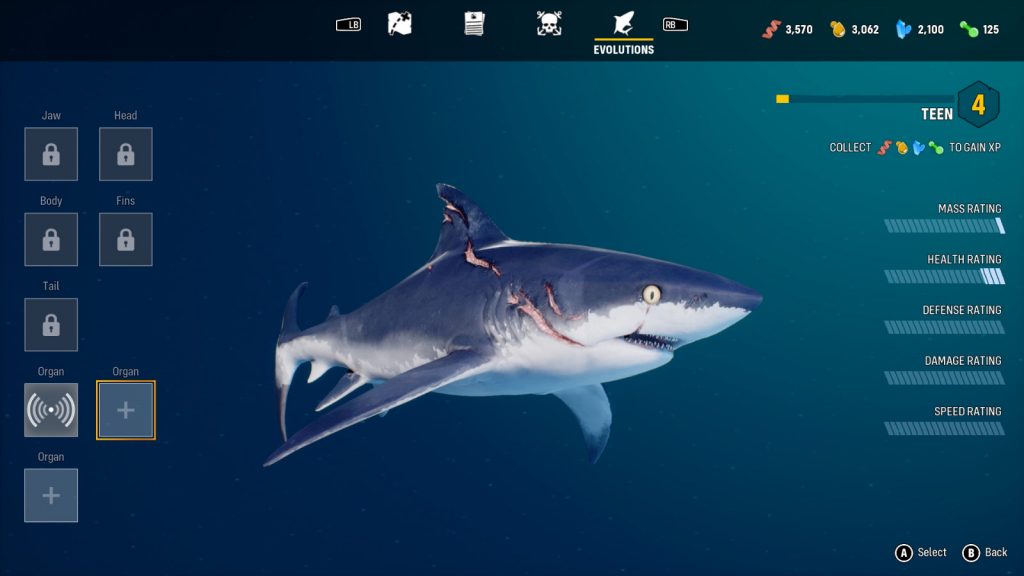
Task: Click the red protein resource counter
Action: pos(787,30)
